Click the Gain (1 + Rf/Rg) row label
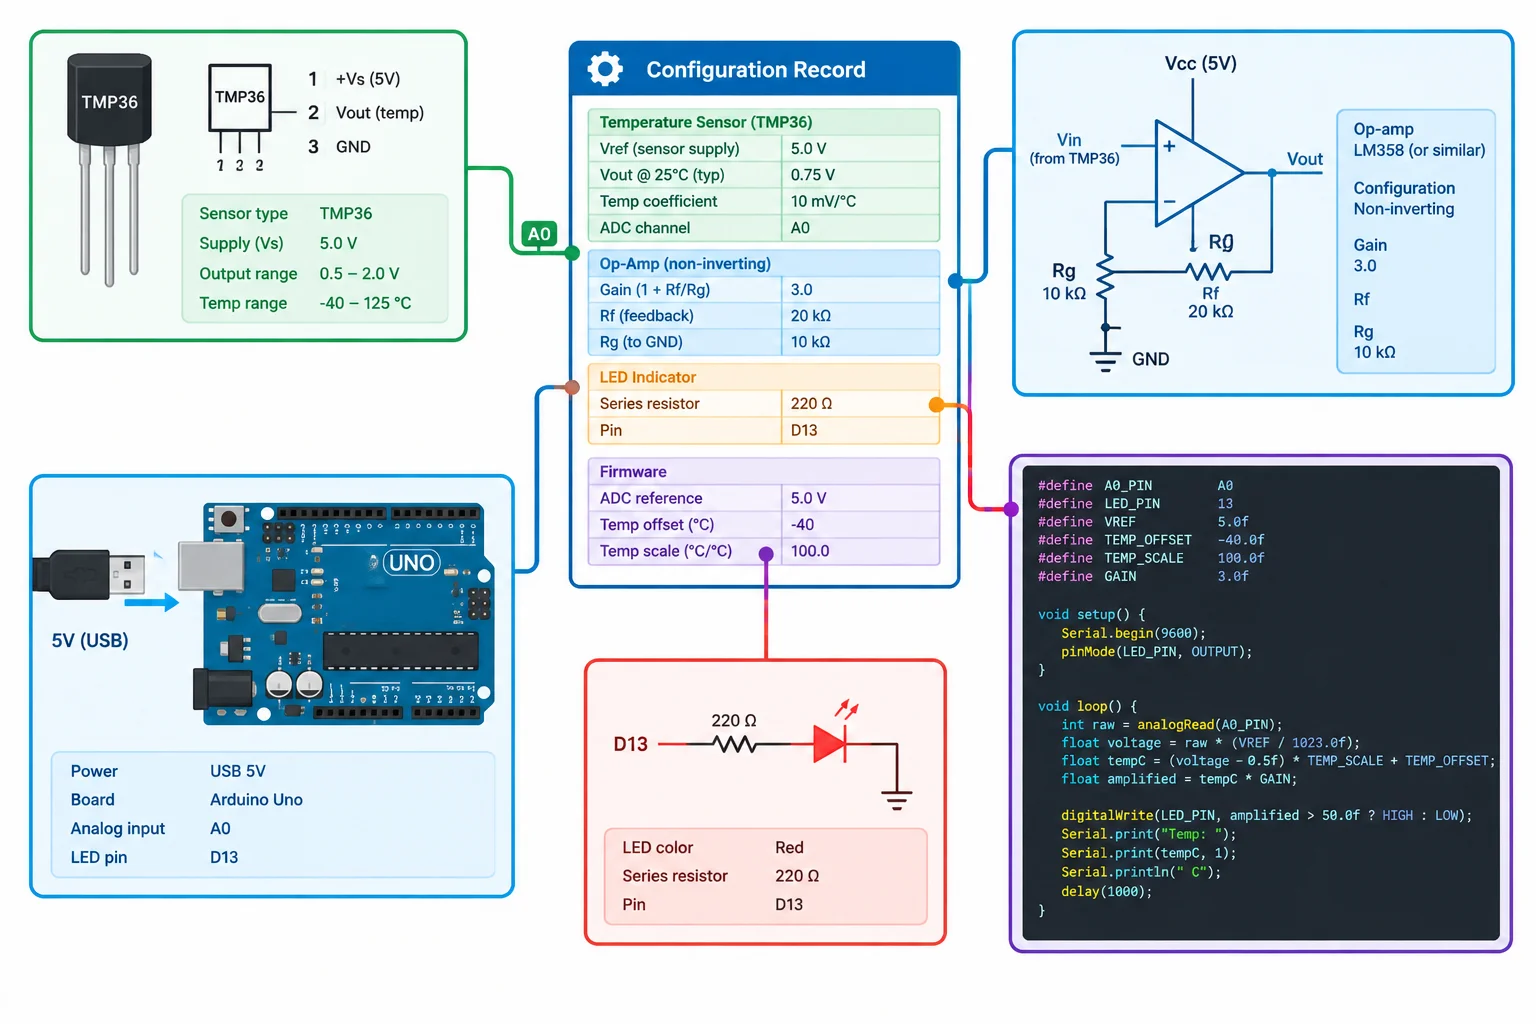This screenshot has height=1024, width=1536. pyautogui.click(x=654, y=290)
